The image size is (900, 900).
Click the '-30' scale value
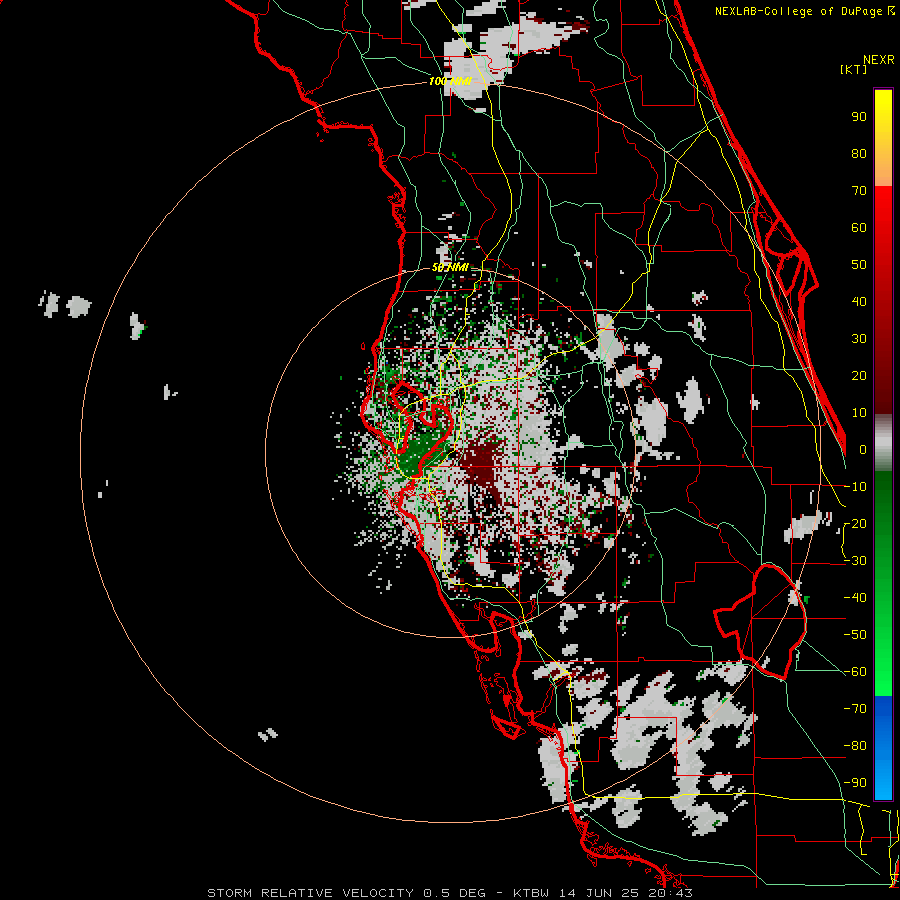pyautogui.click(x=855, y=561)
